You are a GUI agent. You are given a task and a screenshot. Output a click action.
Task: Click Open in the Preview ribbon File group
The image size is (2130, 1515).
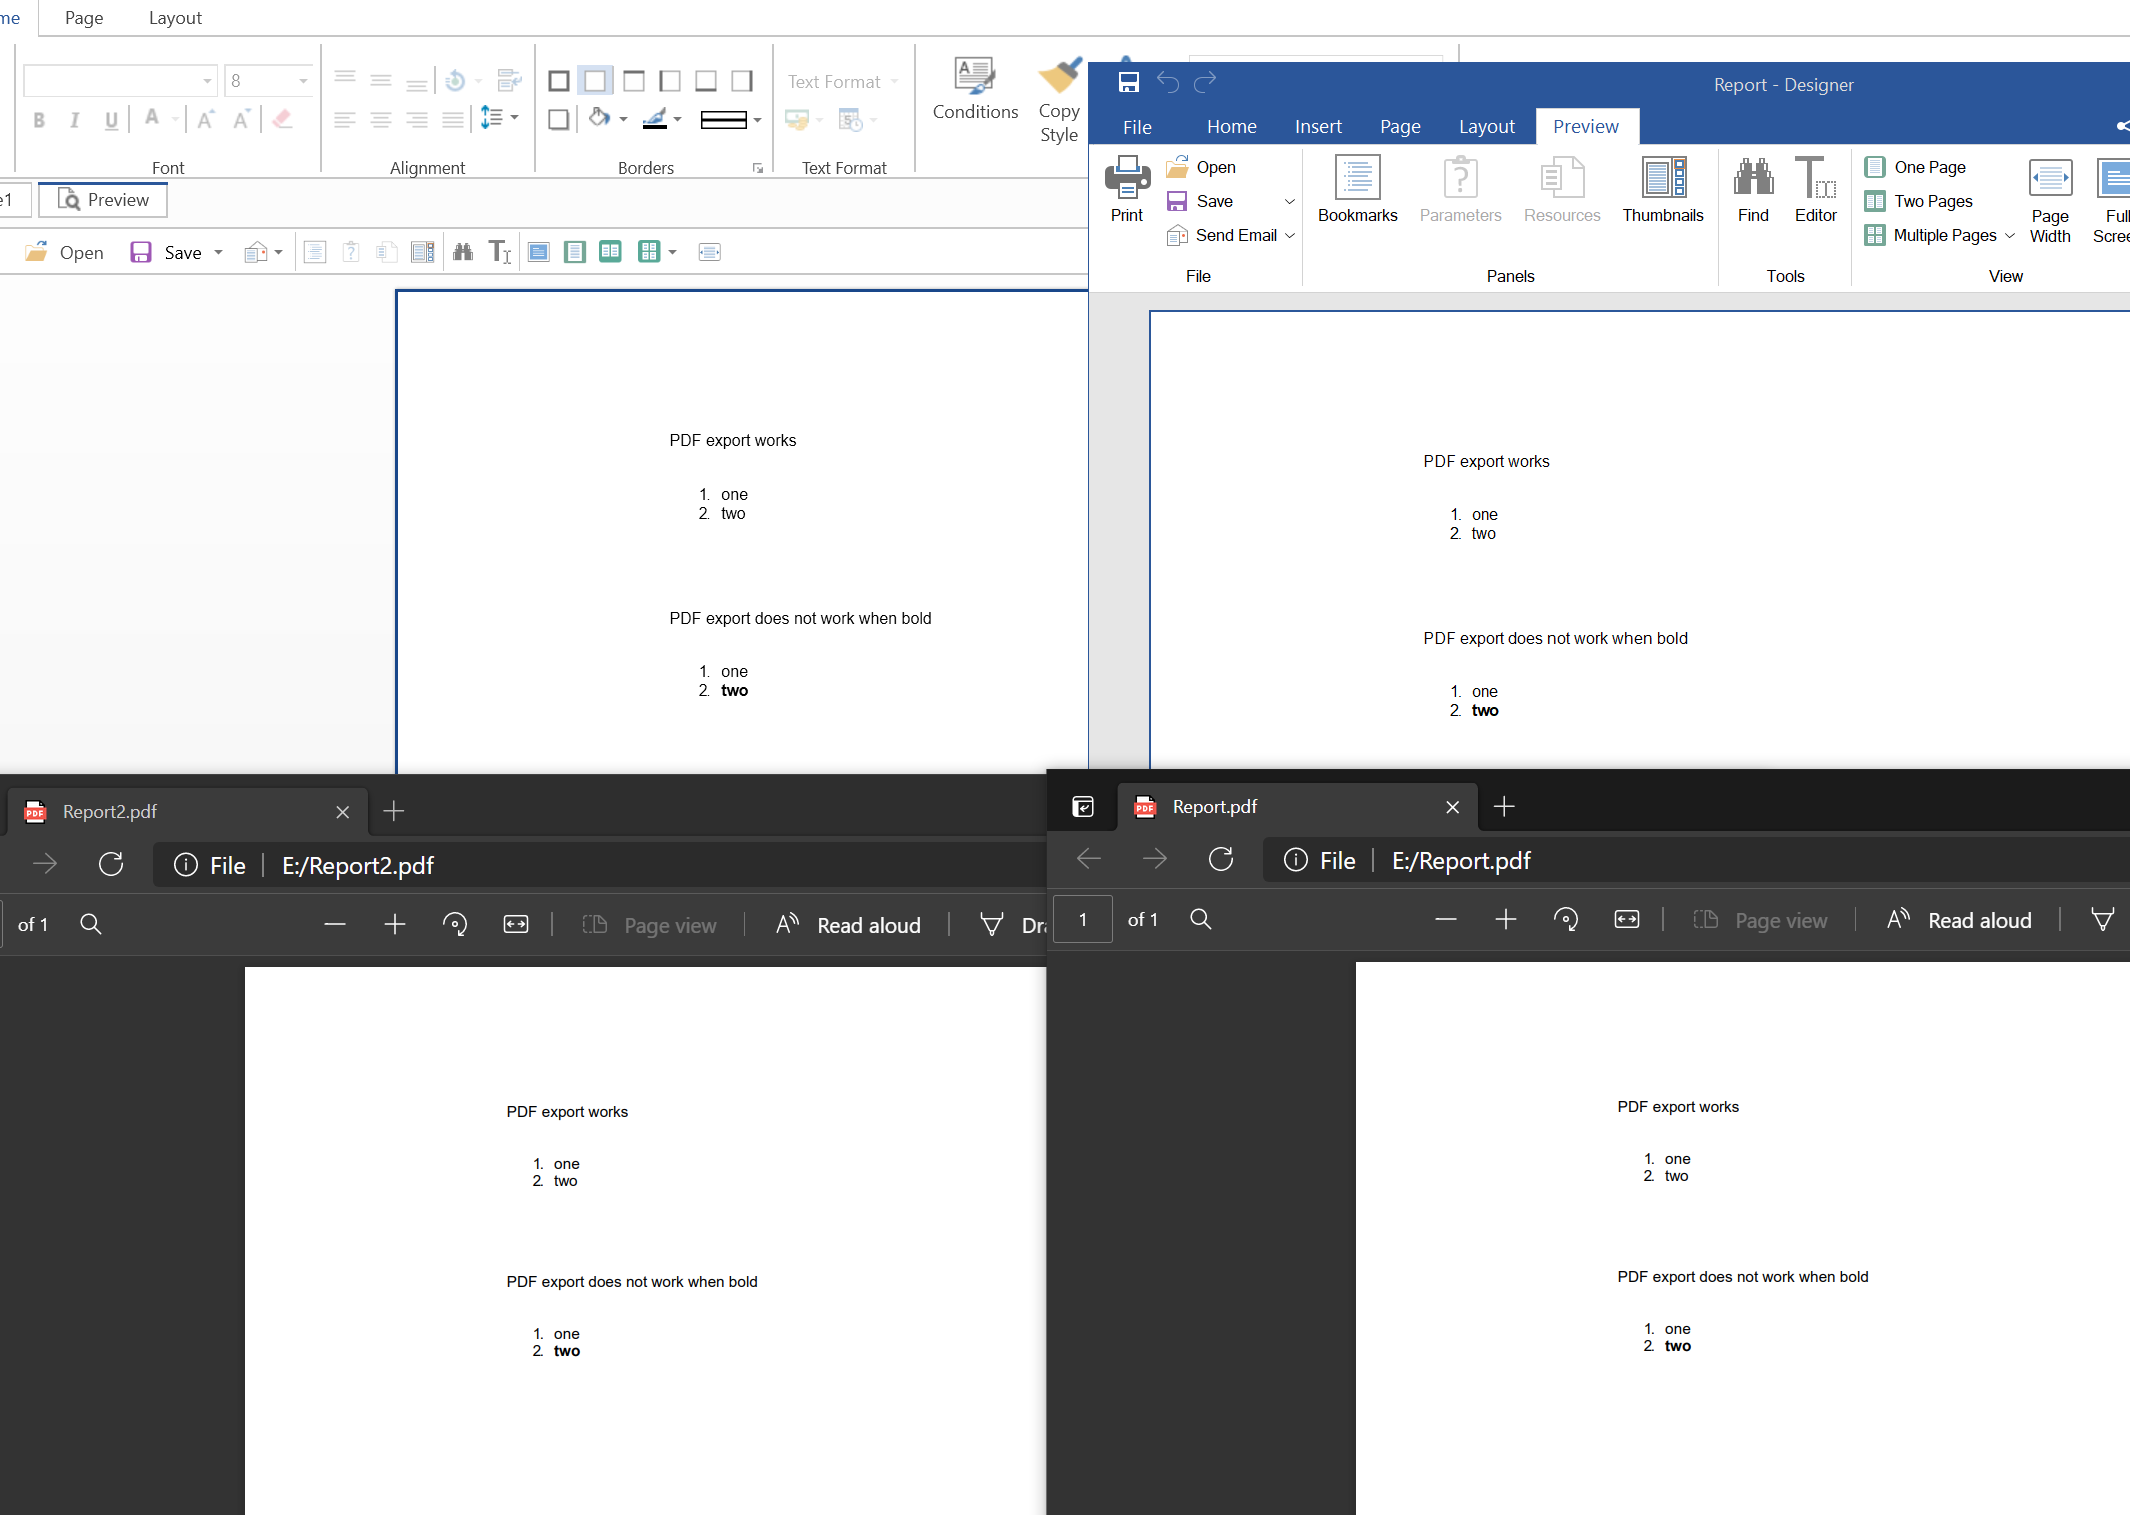coord(1202,167)
